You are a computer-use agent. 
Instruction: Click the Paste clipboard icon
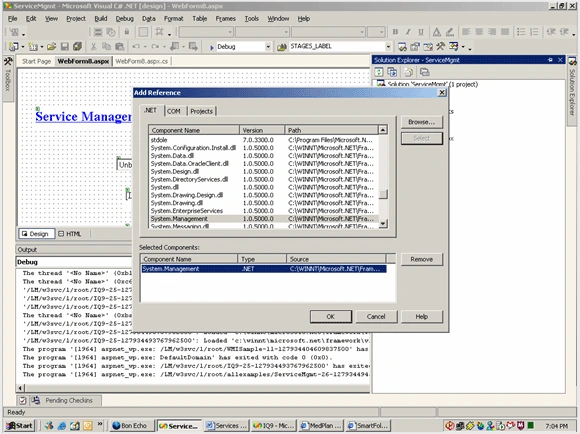[x=119, y=47]
